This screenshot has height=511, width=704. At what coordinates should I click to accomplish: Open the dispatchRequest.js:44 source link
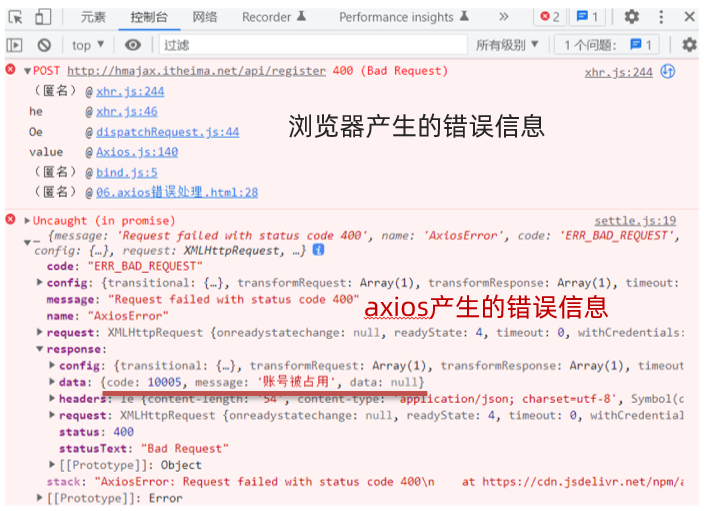tap(167, 132)
